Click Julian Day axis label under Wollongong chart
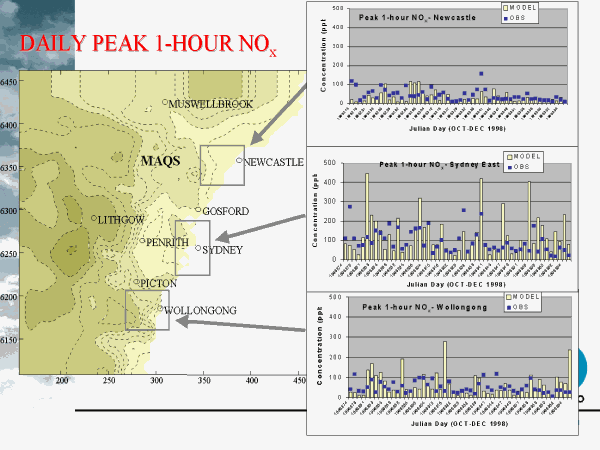 460,424
